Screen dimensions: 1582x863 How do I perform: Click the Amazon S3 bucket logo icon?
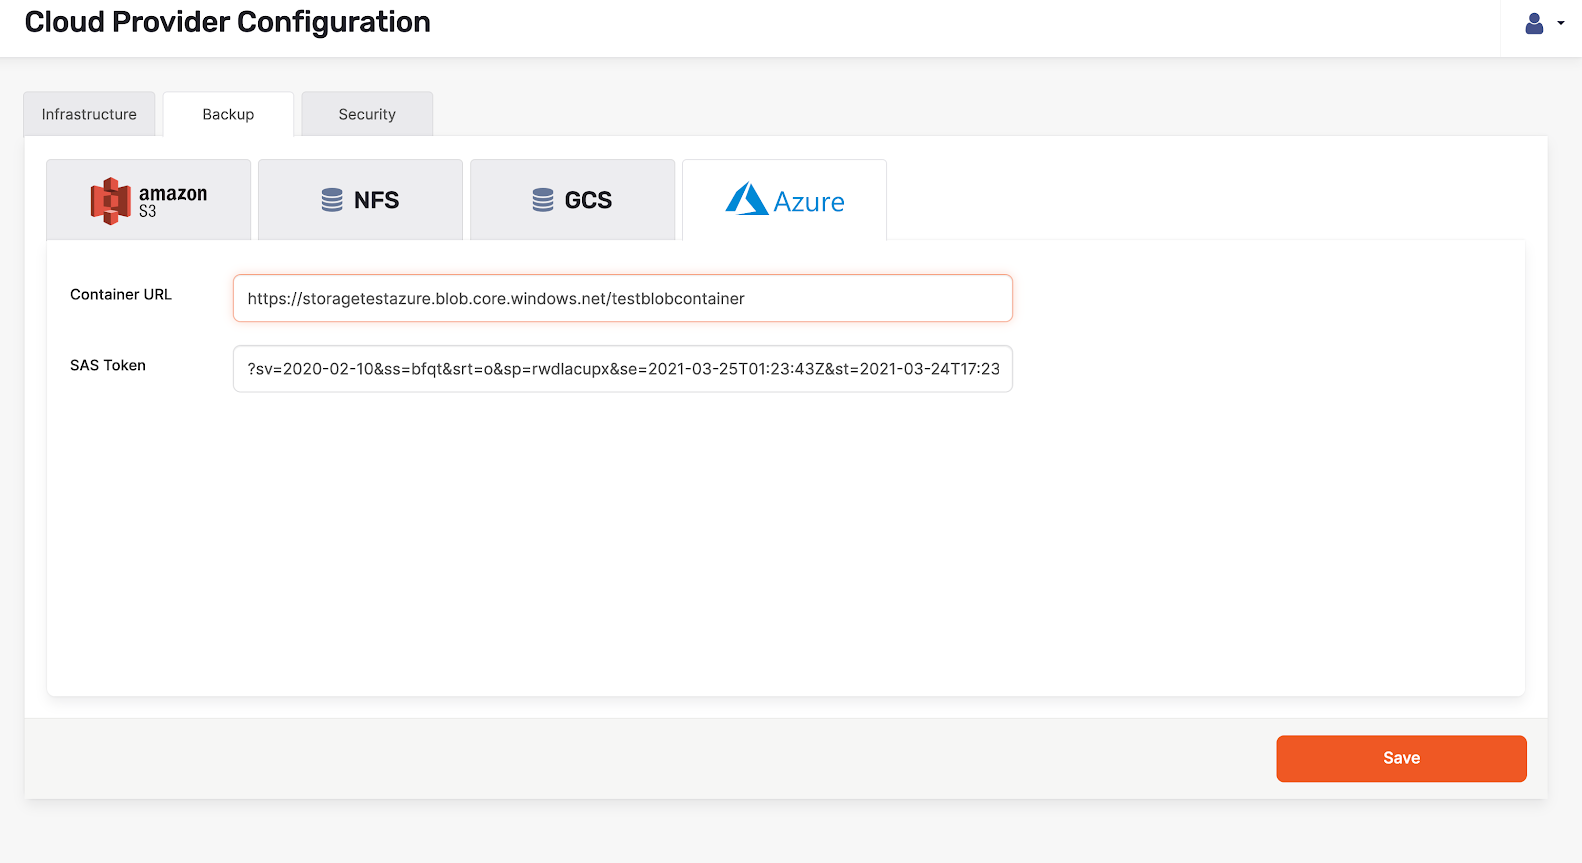pyautogui.click(x=111, y=201)
